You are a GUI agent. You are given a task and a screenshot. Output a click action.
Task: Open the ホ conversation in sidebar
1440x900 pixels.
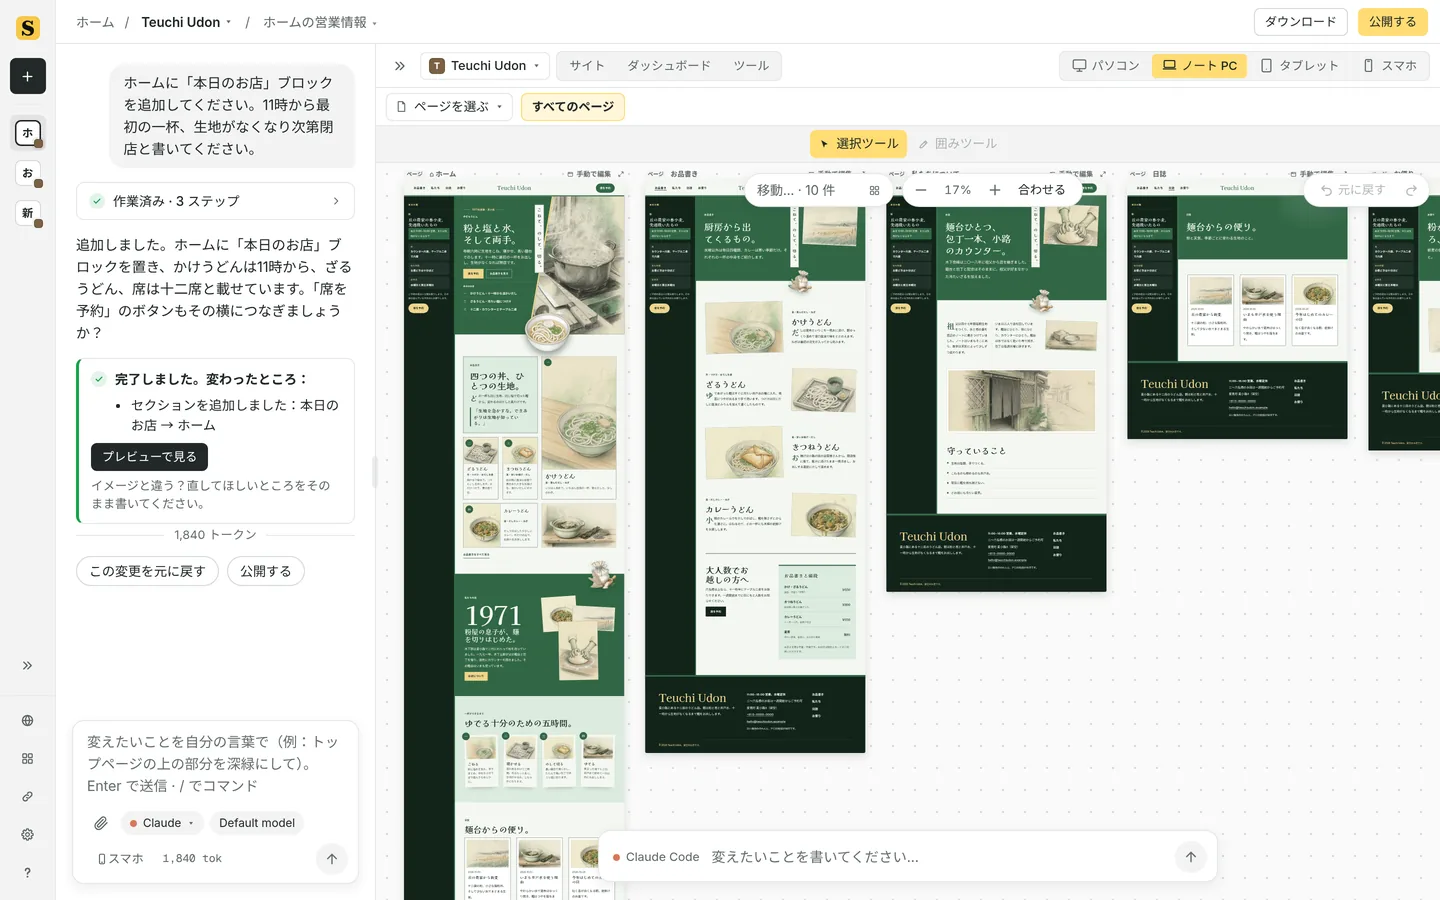coord(28,132)
